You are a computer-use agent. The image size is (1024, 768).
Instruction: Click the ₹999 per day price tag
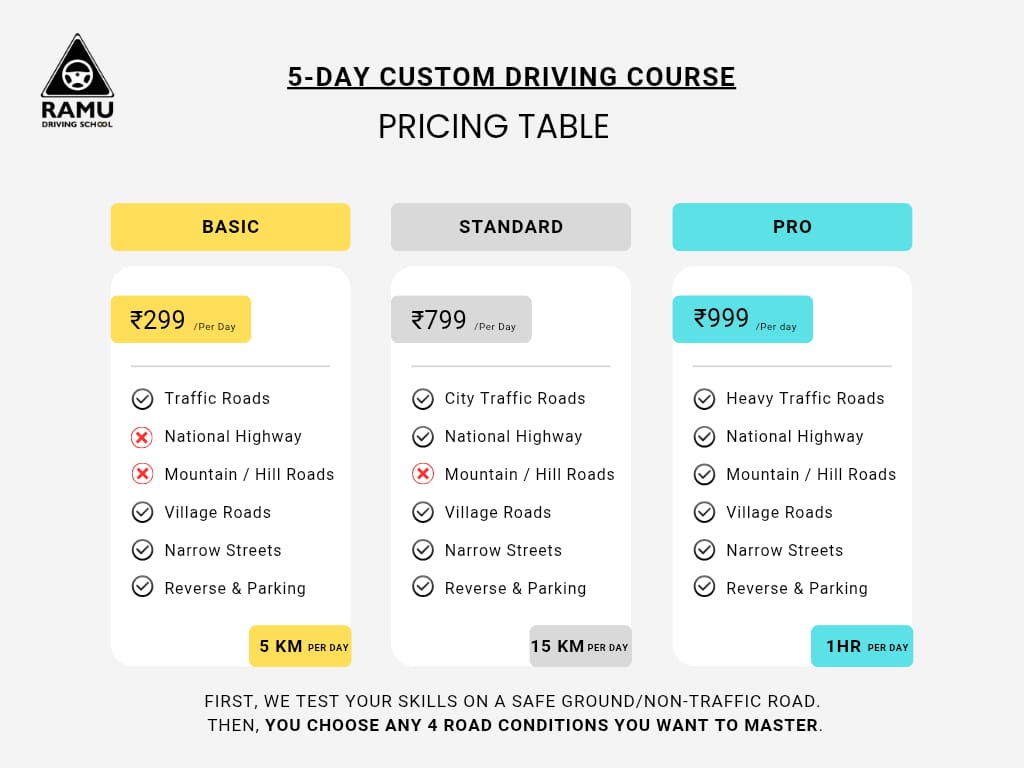[742, 320]
